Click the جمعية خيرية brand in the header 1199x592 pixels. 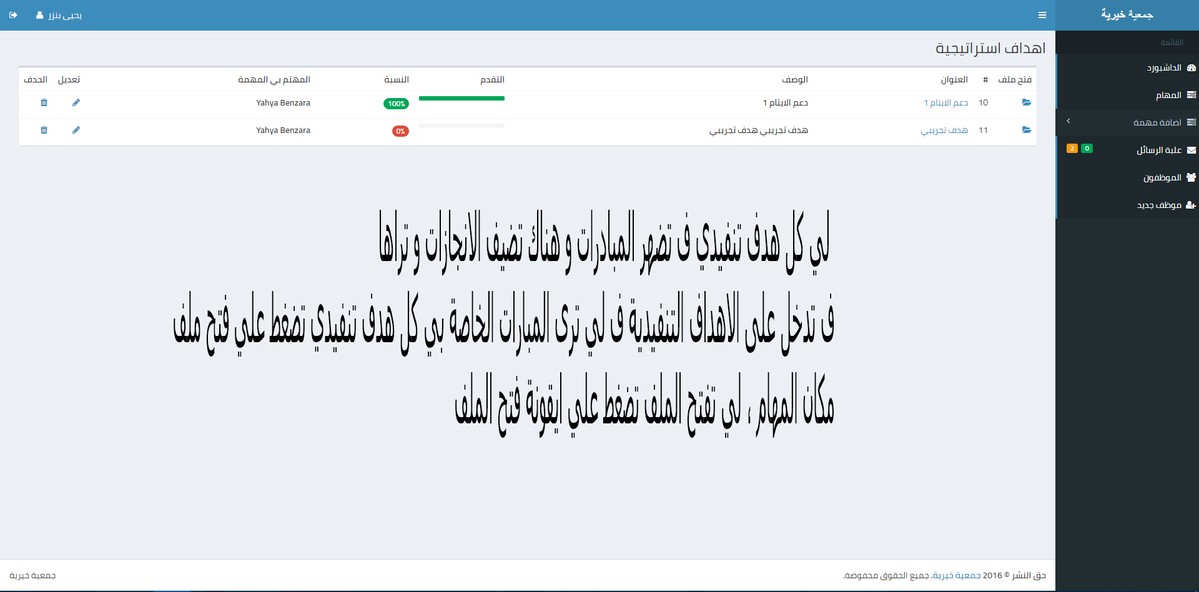pos(1127,15)
